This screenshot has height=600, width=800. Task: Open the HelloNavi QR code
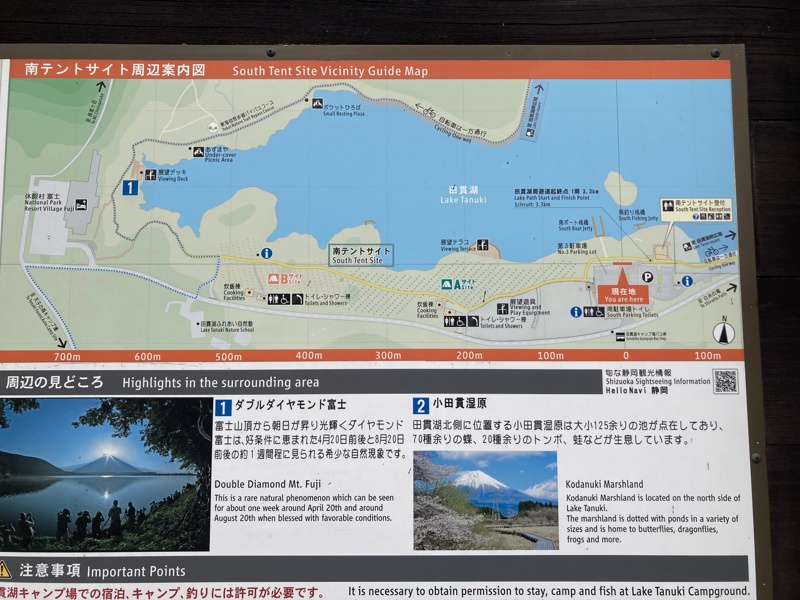click(x=726, y=381)
